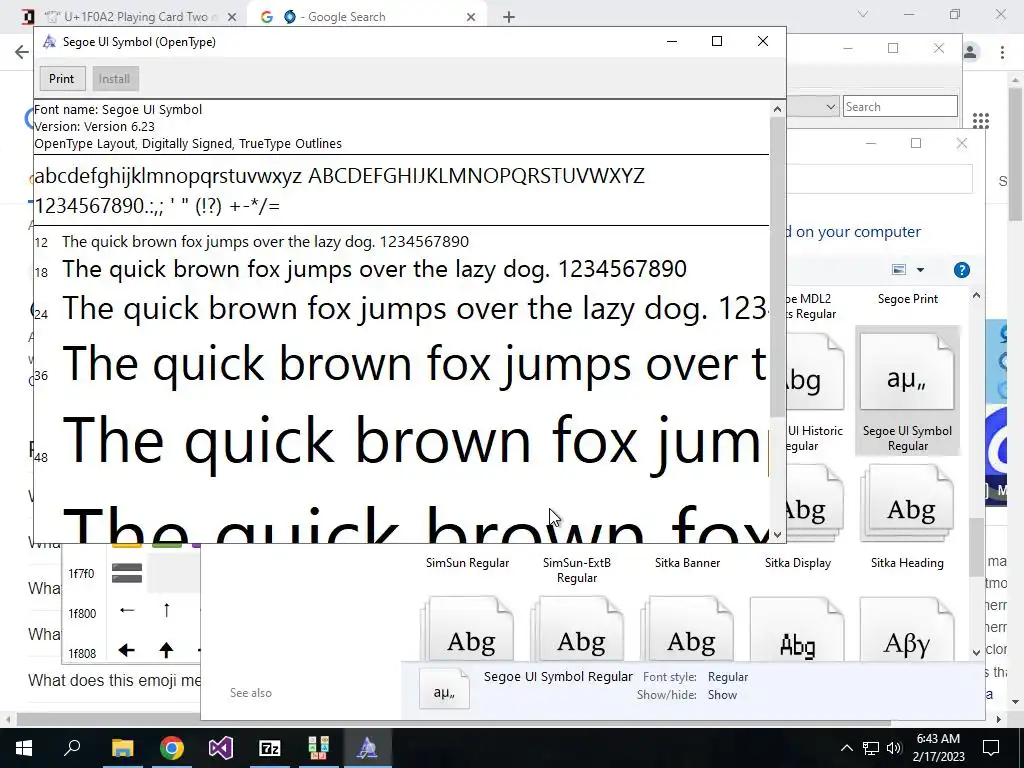
Task: Click the font name line 'Segoe UI Symbol'
Action: [x=118, y=109]
